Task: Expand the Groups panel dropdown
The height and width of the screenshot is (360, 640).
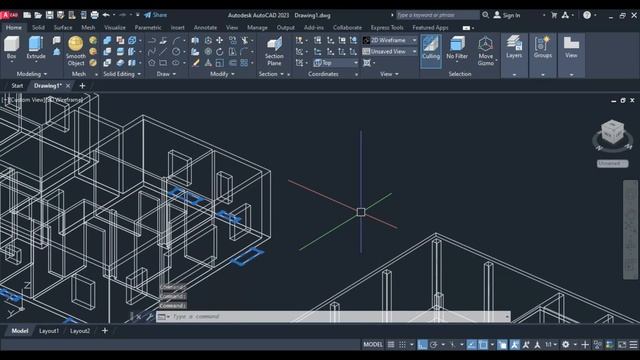Action: click(542, 75)
